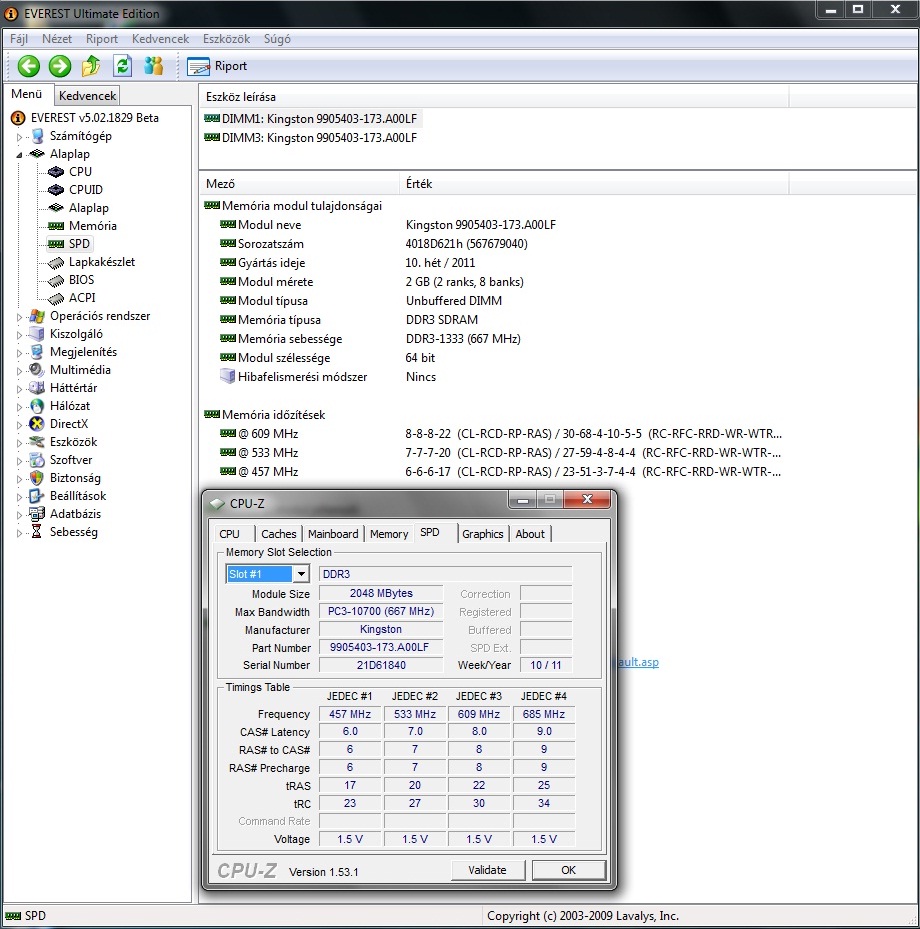This screenshot has width=920, height=929.
Task: Click the Eszközök devices icon in tree
Action: 37,442
